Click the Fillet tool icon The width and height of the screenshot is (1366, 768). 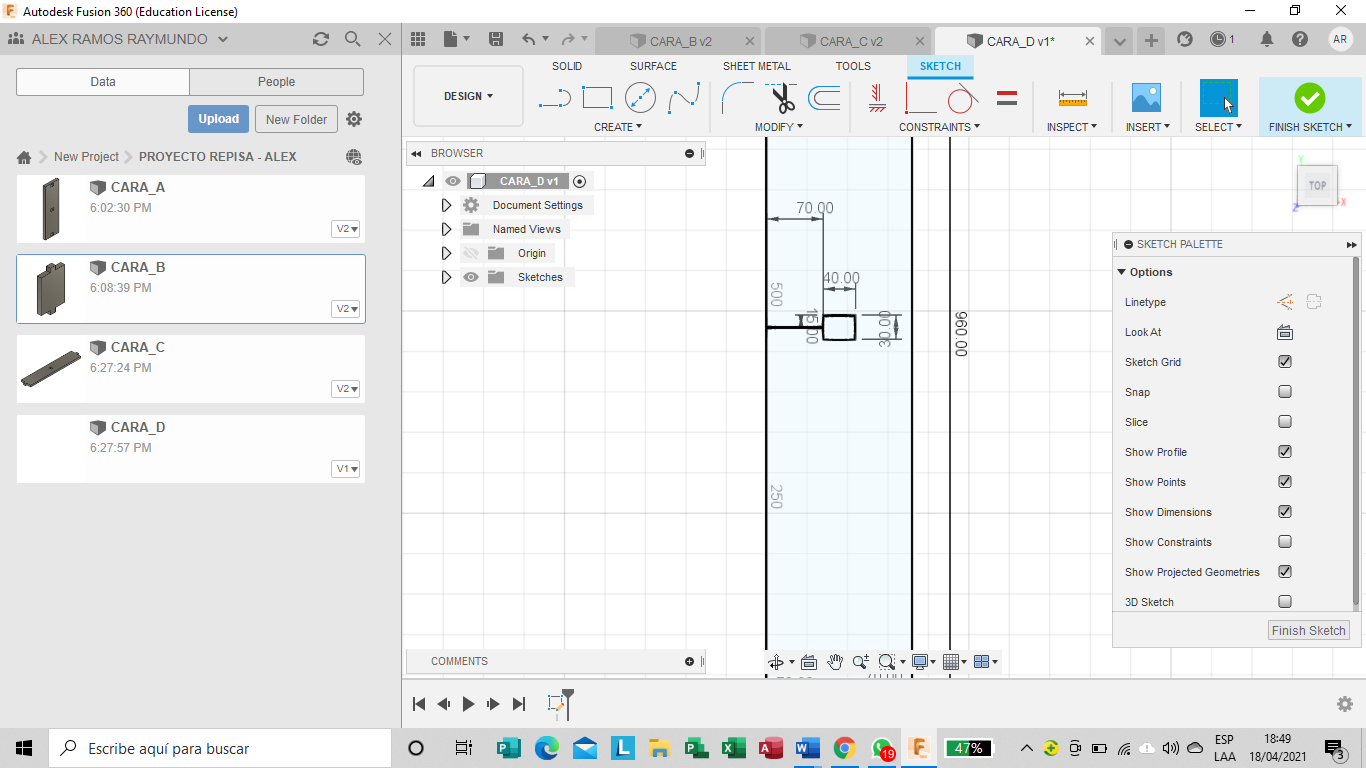[x=738, y=97]
